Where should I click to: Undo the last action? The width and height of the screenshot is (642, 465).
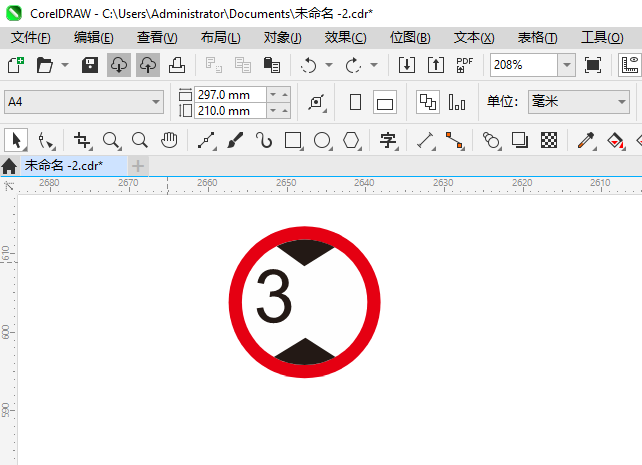point(309,65)
